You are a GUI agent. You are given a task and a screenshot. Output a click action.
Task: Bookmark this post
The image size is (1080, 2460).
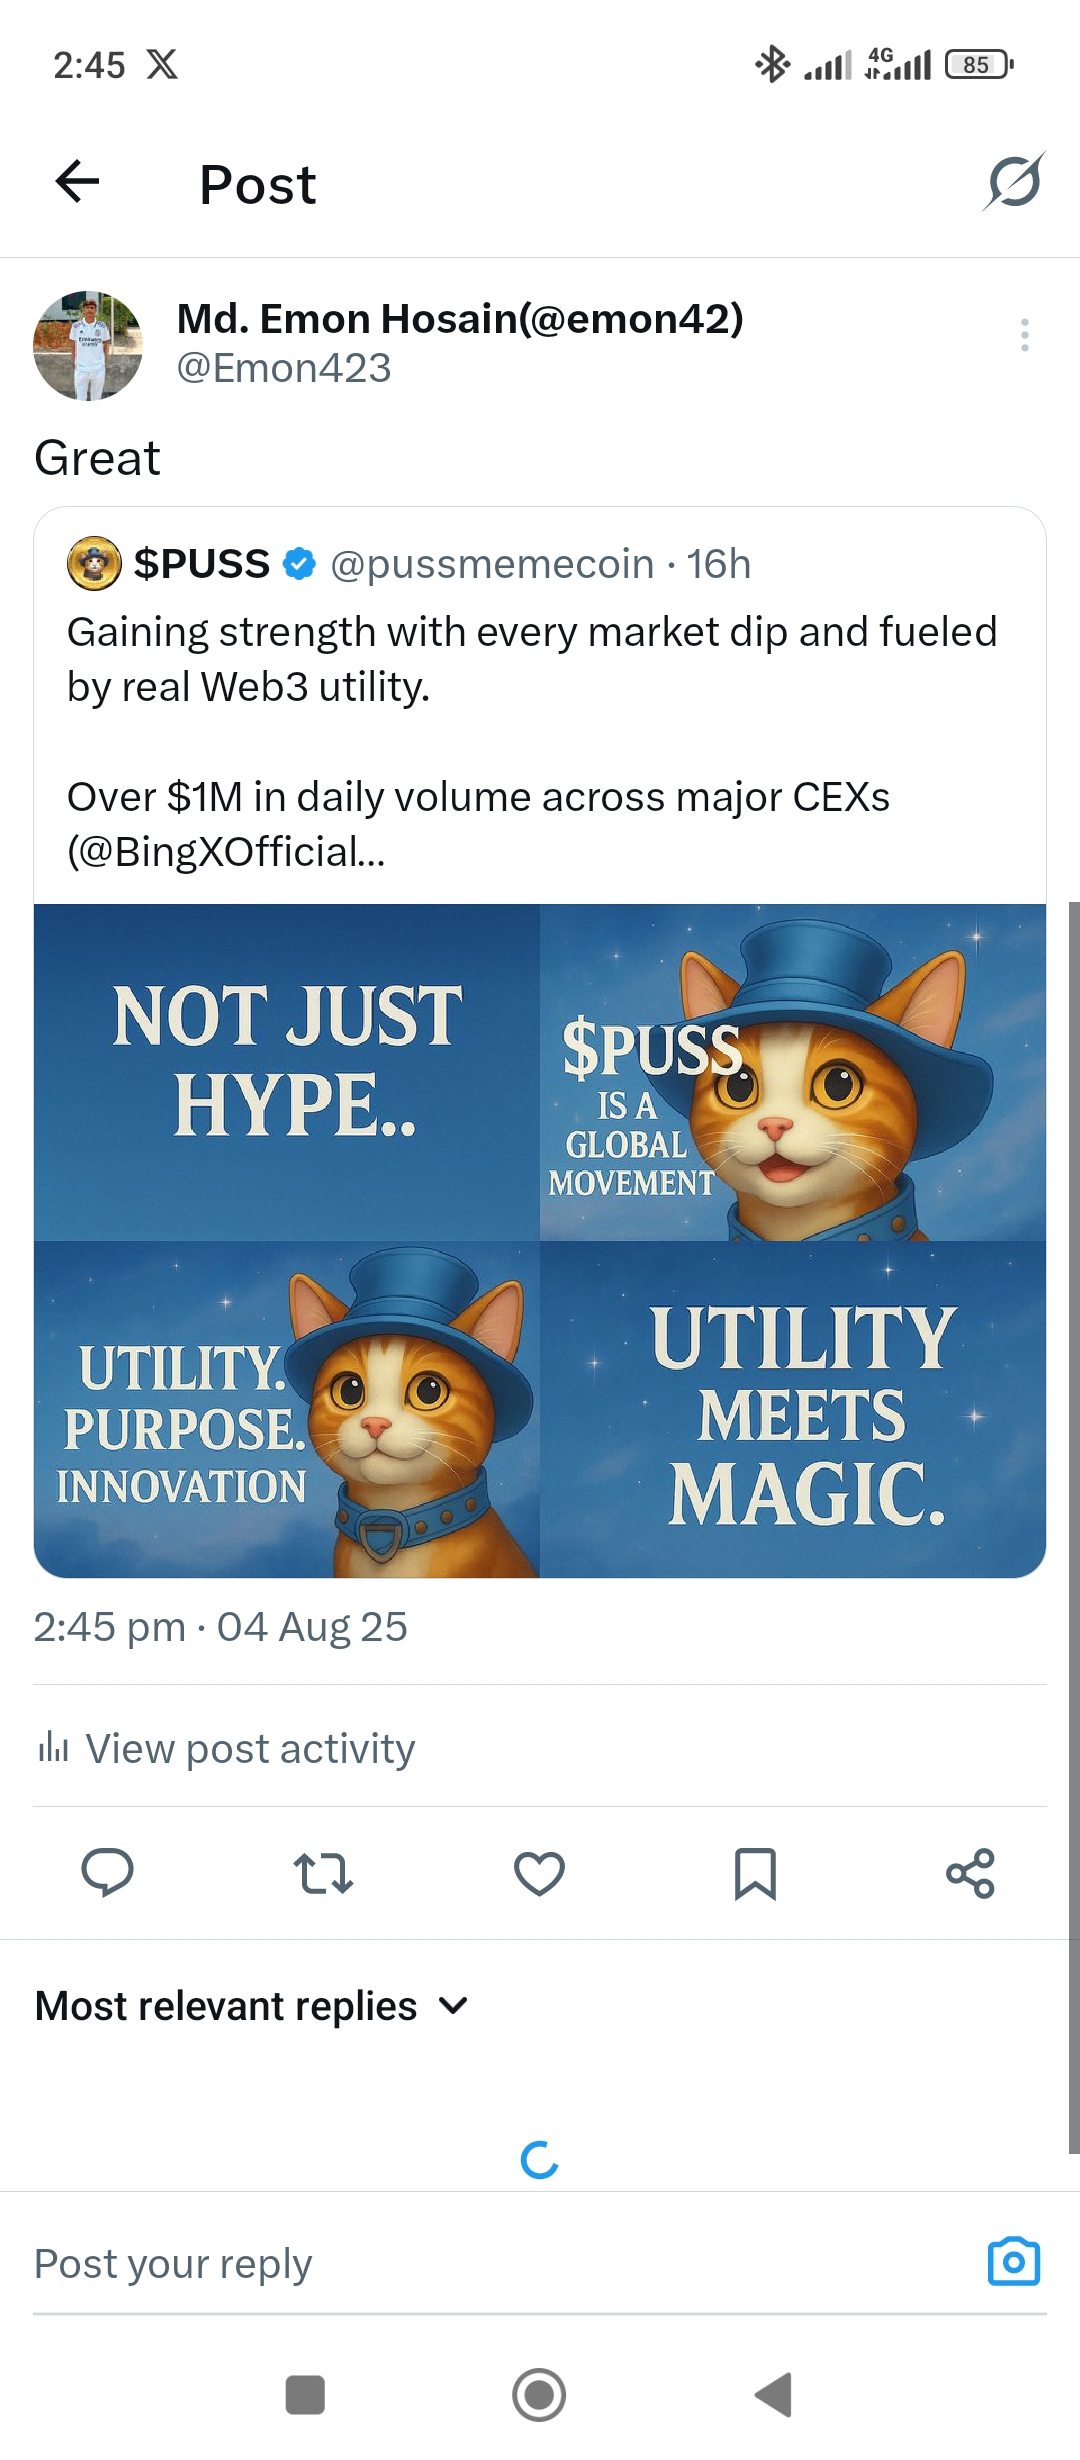tap(755, 1873)
